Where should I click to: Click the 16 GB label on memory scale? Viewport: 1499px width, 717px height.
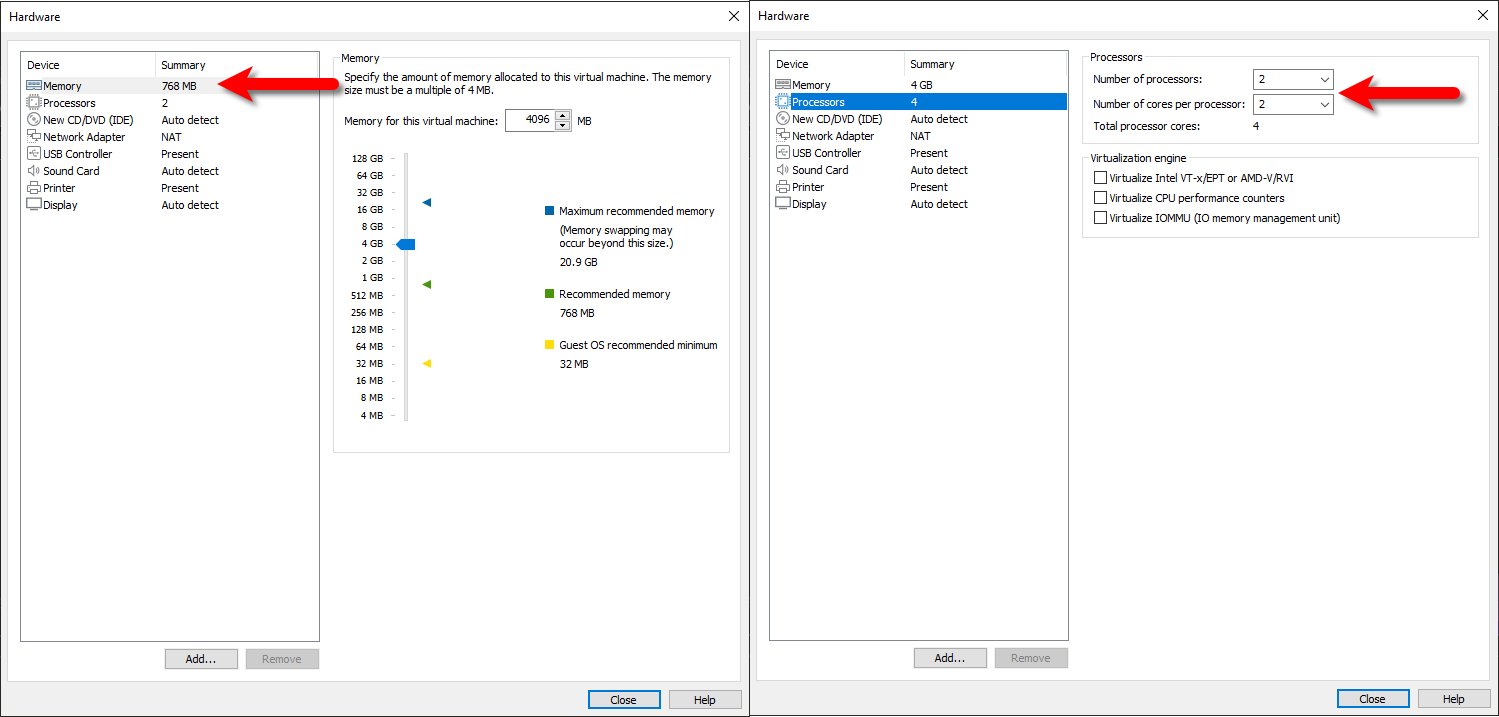point(369,210)
